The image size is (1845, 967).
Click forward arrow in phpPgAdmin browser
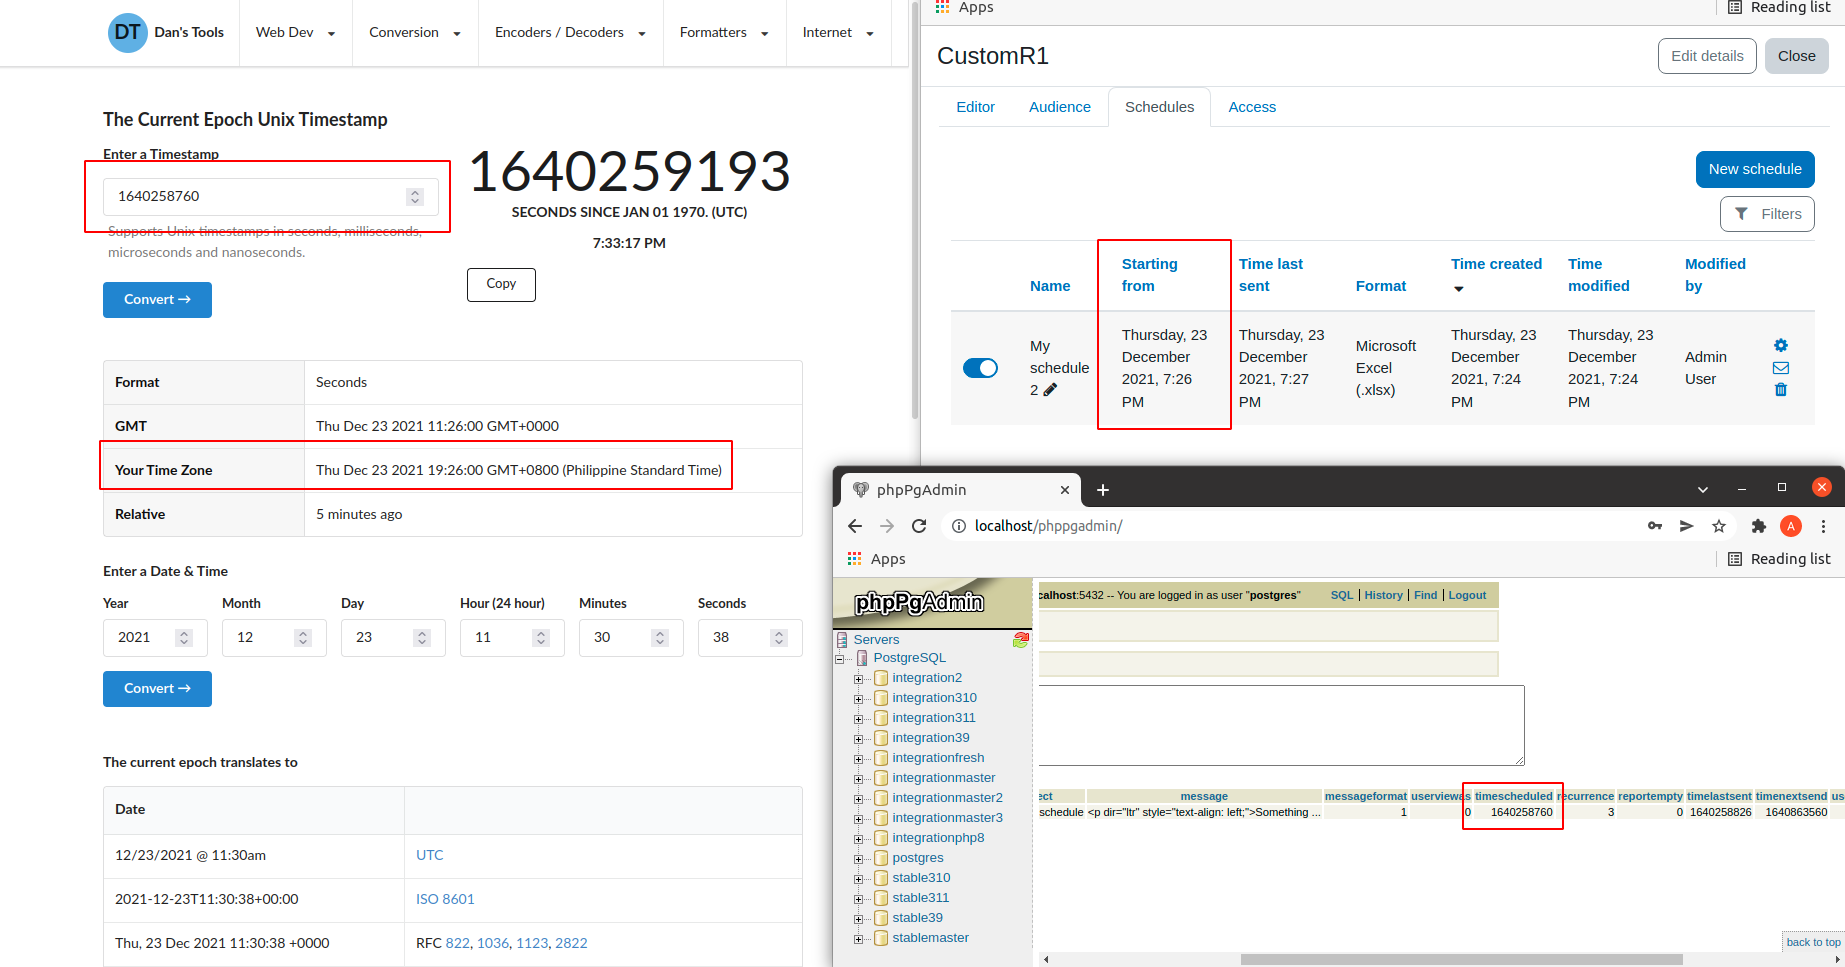coord(887,526)
